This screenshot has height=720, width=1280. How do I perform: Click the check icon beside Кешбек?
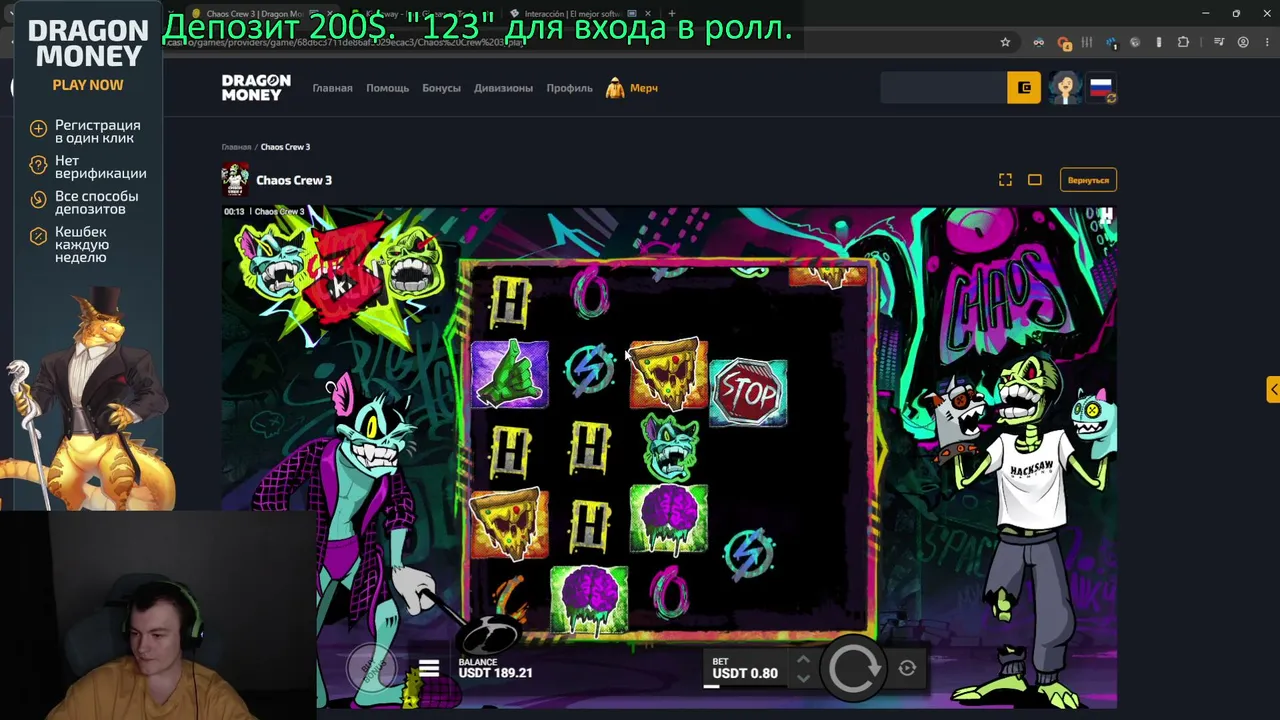[x=38, y=236]
